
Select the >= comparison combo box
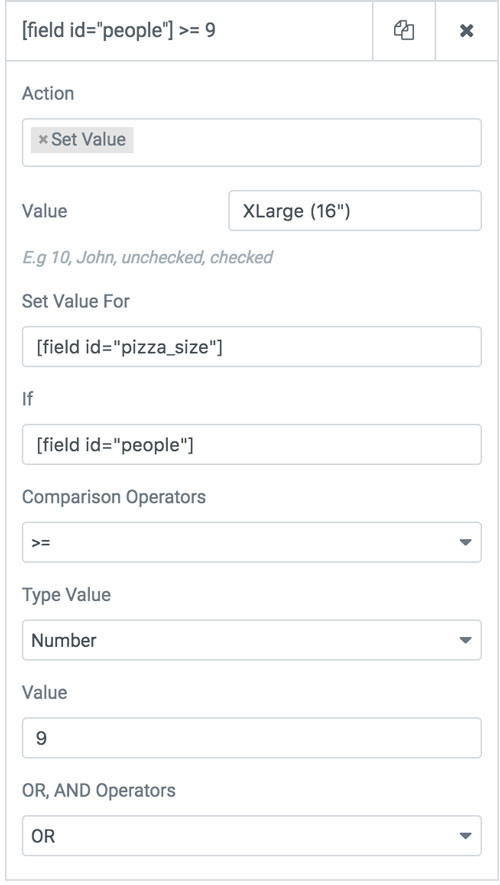tap(252, 542)
